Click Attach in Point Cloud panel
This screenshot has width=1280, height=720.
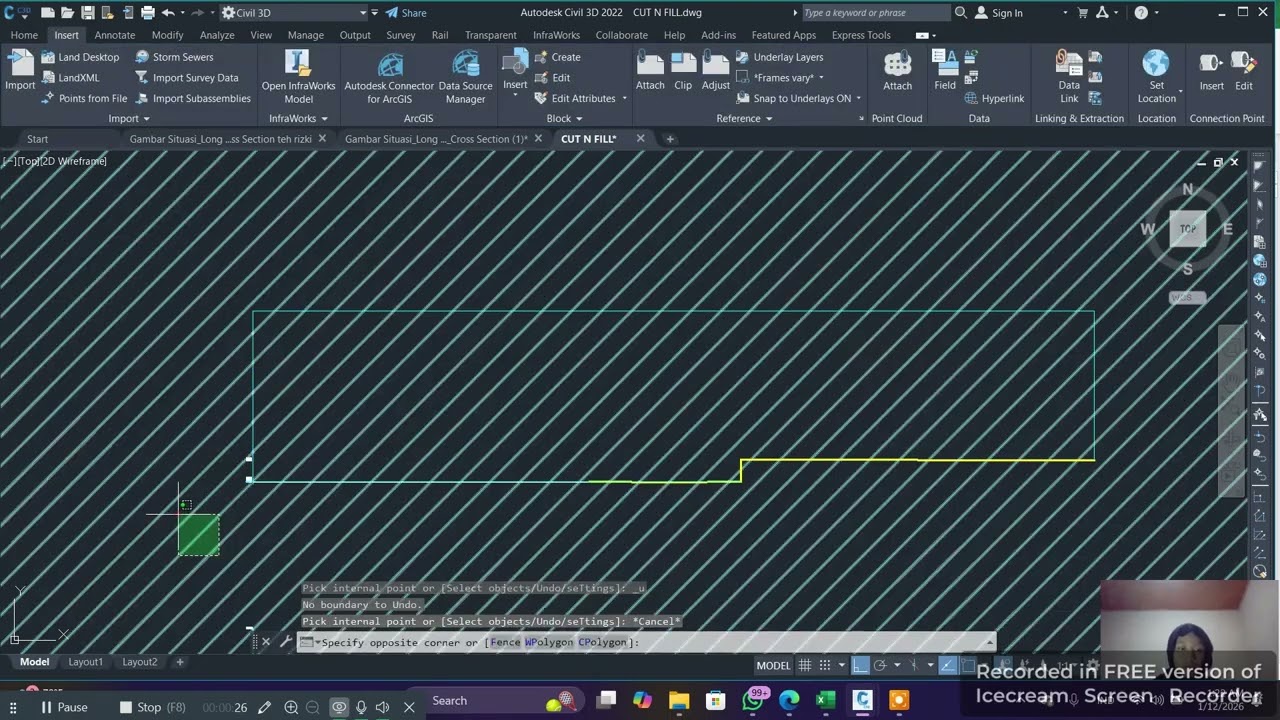(897, 70)
